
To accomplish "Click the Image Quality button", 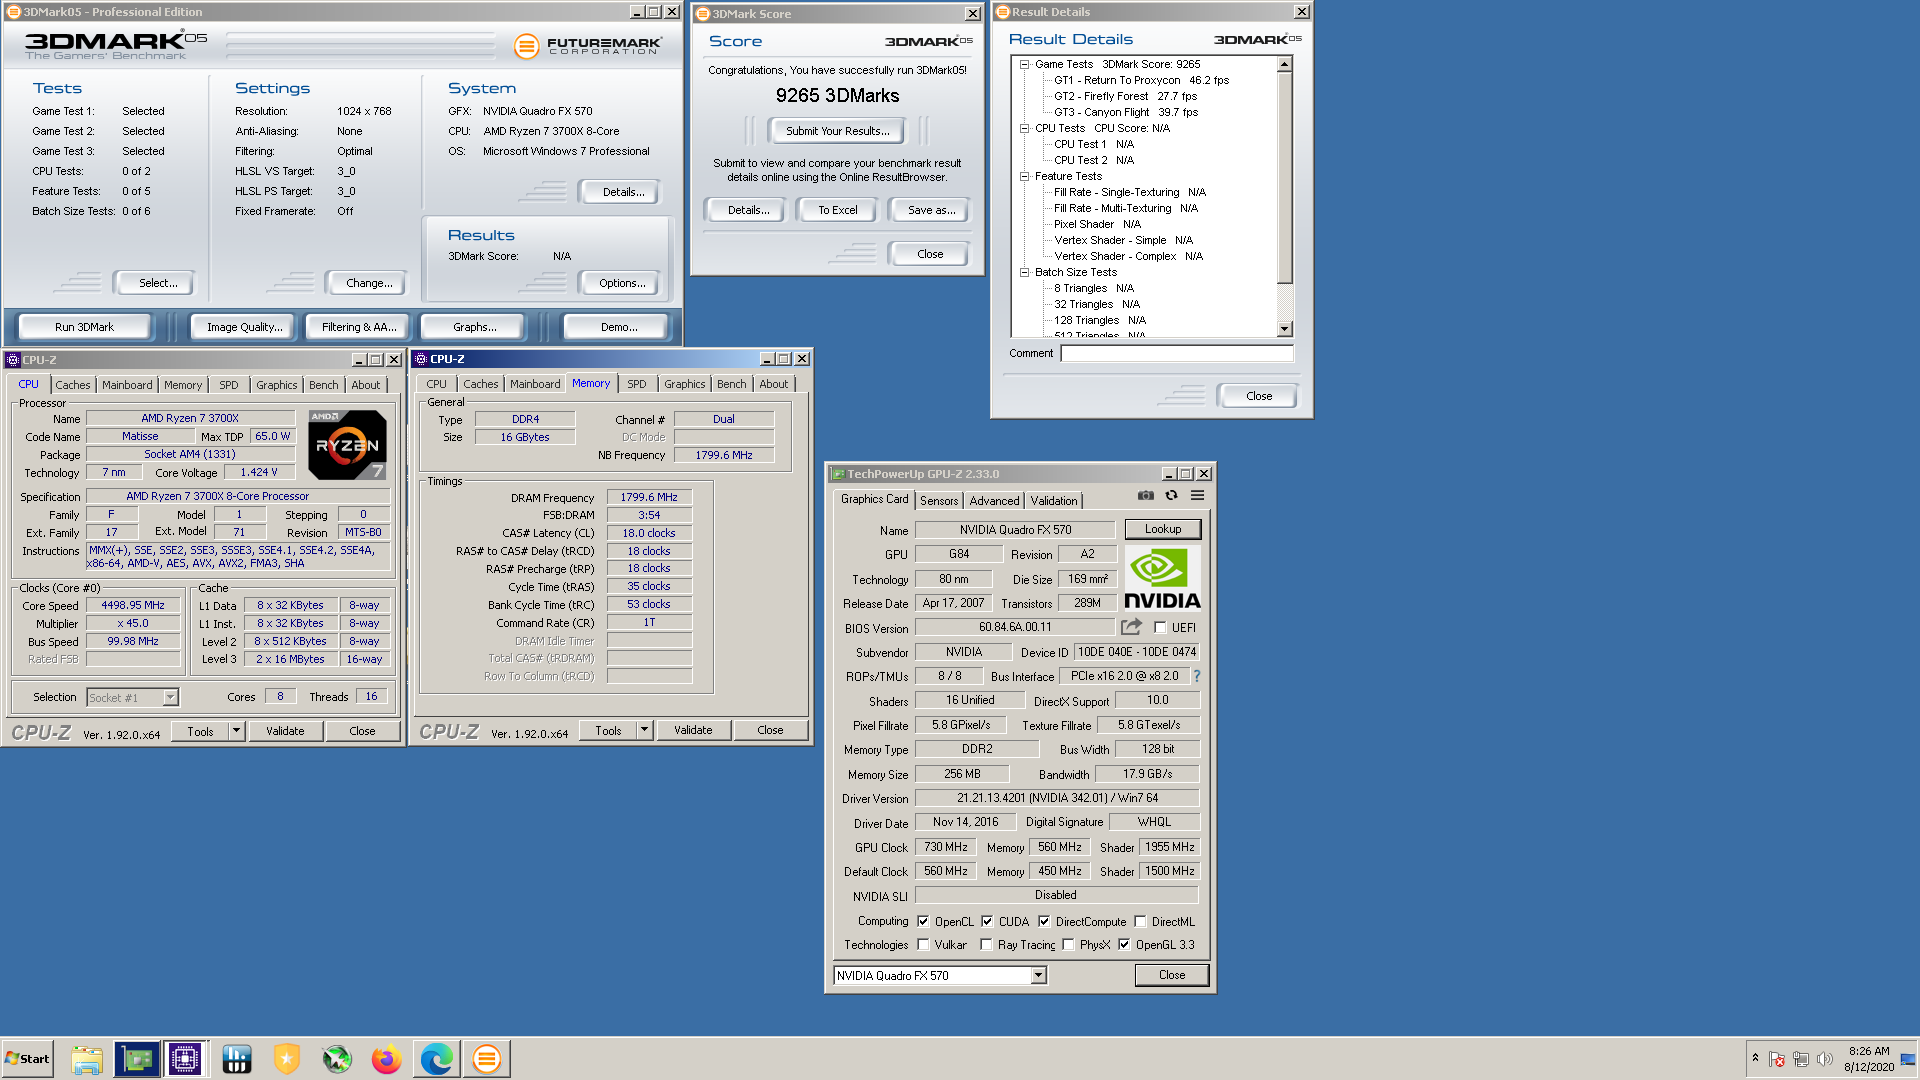I will pyautogui.click(x=244, y=327).
